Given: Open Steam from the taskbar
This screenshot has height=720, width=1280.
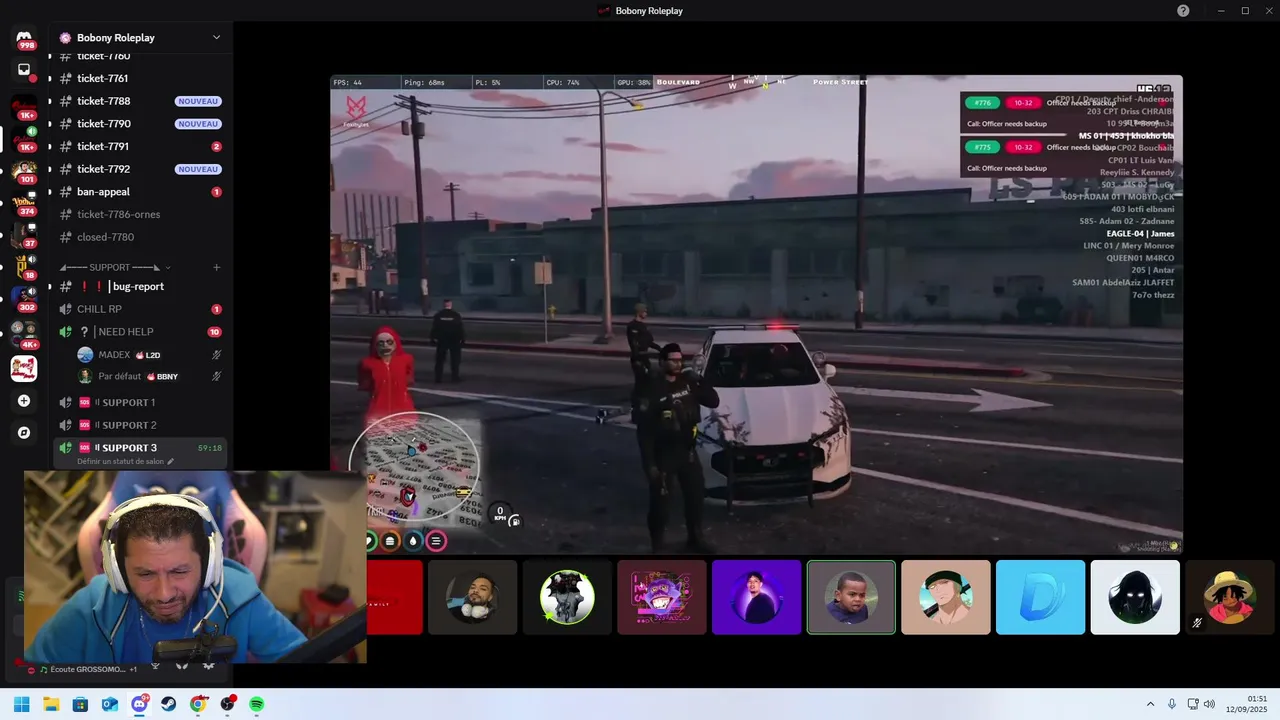Looking at the screenshot, I should 168,704.
